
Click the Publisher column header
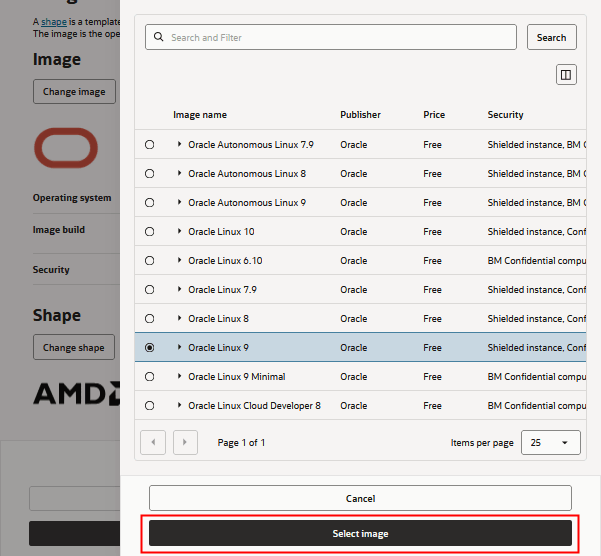coord(360,115)
